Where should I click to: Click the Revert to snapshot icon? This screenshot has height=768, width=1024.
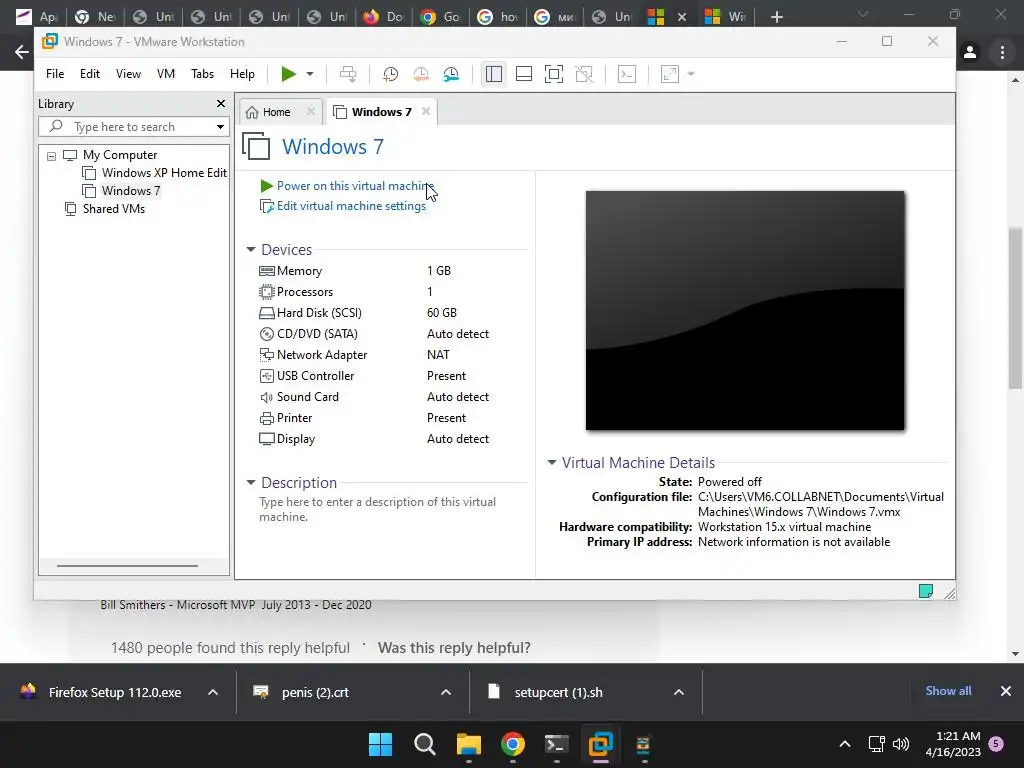point(421,74)
